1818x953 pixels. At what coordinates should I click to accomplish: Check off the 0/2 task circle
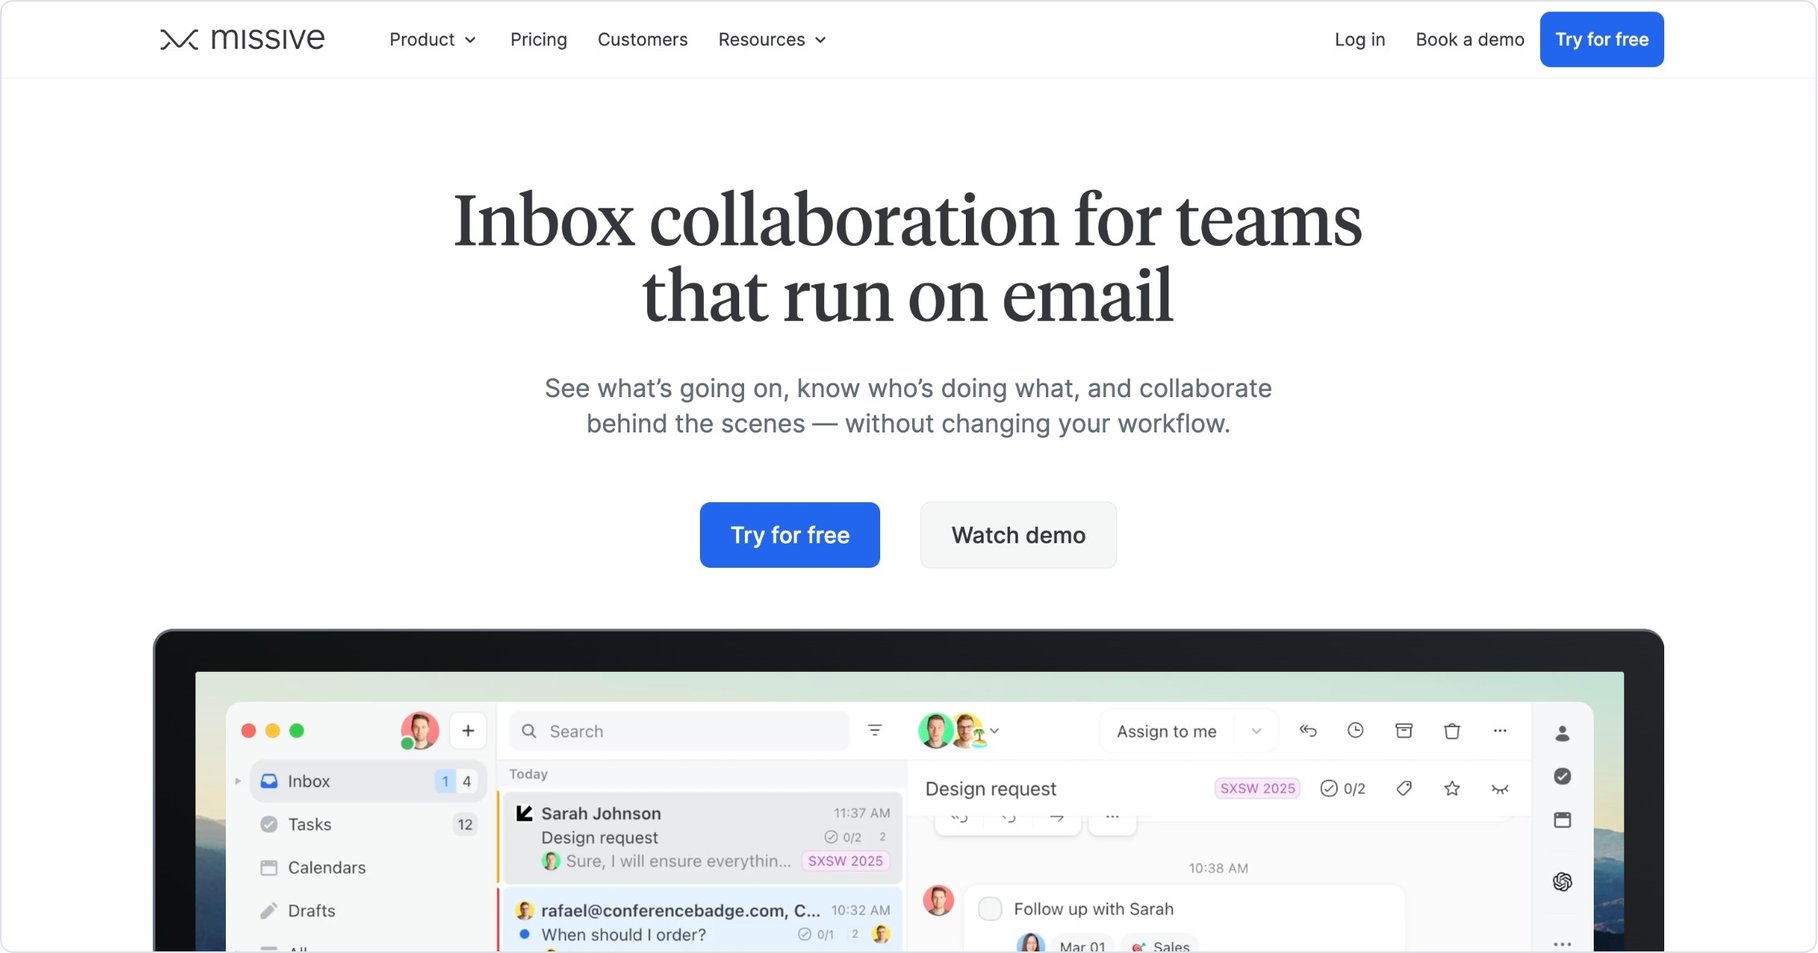(1329, 788)
